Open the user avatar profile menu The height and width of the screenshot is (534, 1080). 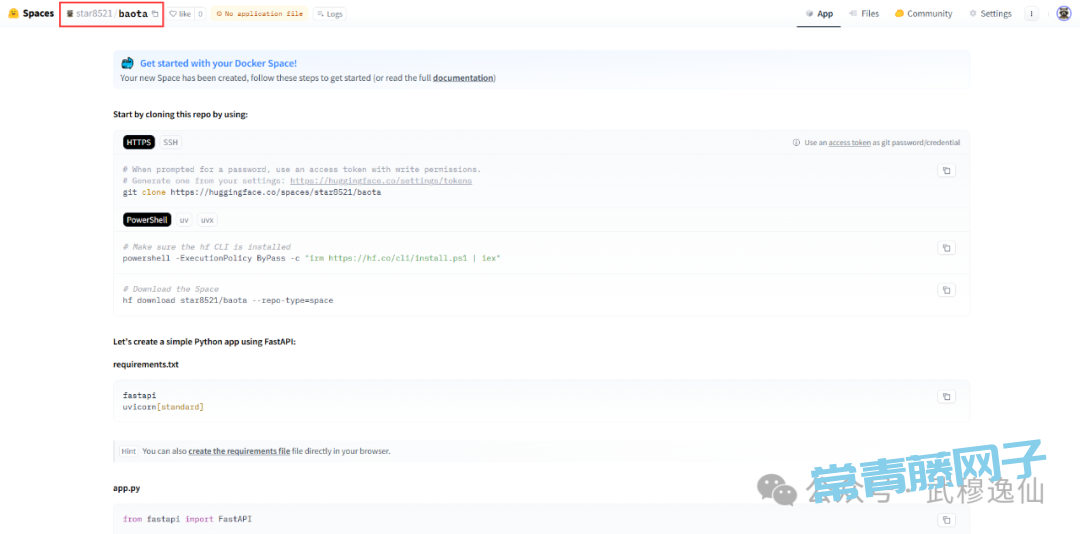coord(1063,14)
